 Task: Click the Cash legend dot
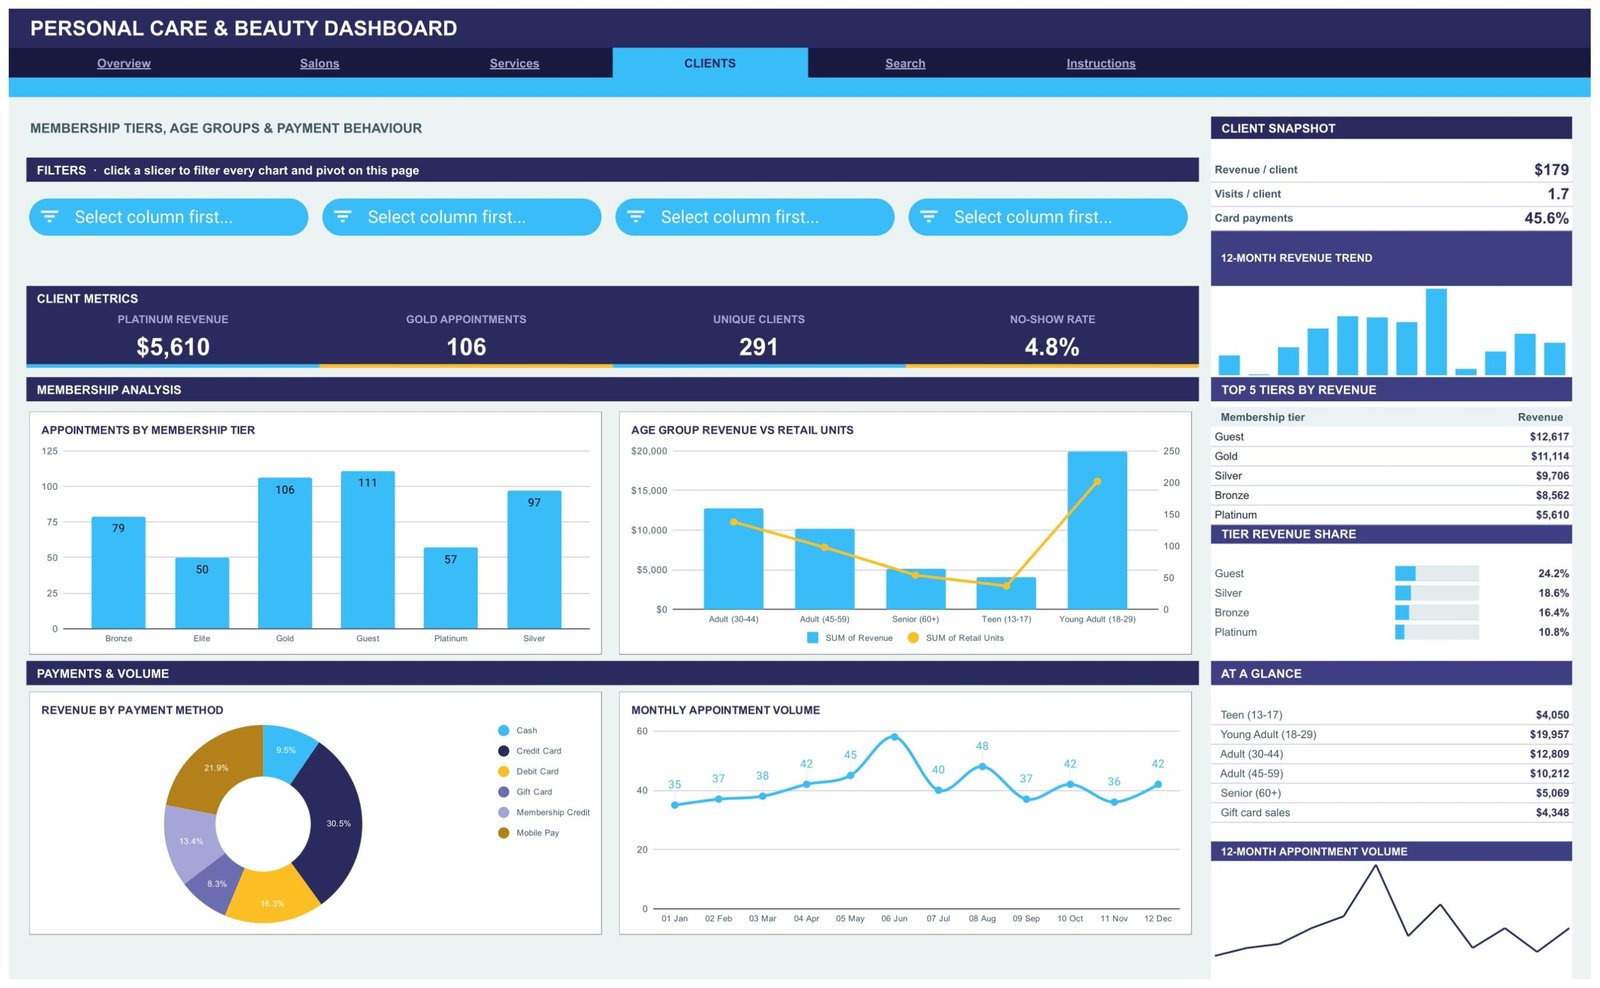(504, 731)
